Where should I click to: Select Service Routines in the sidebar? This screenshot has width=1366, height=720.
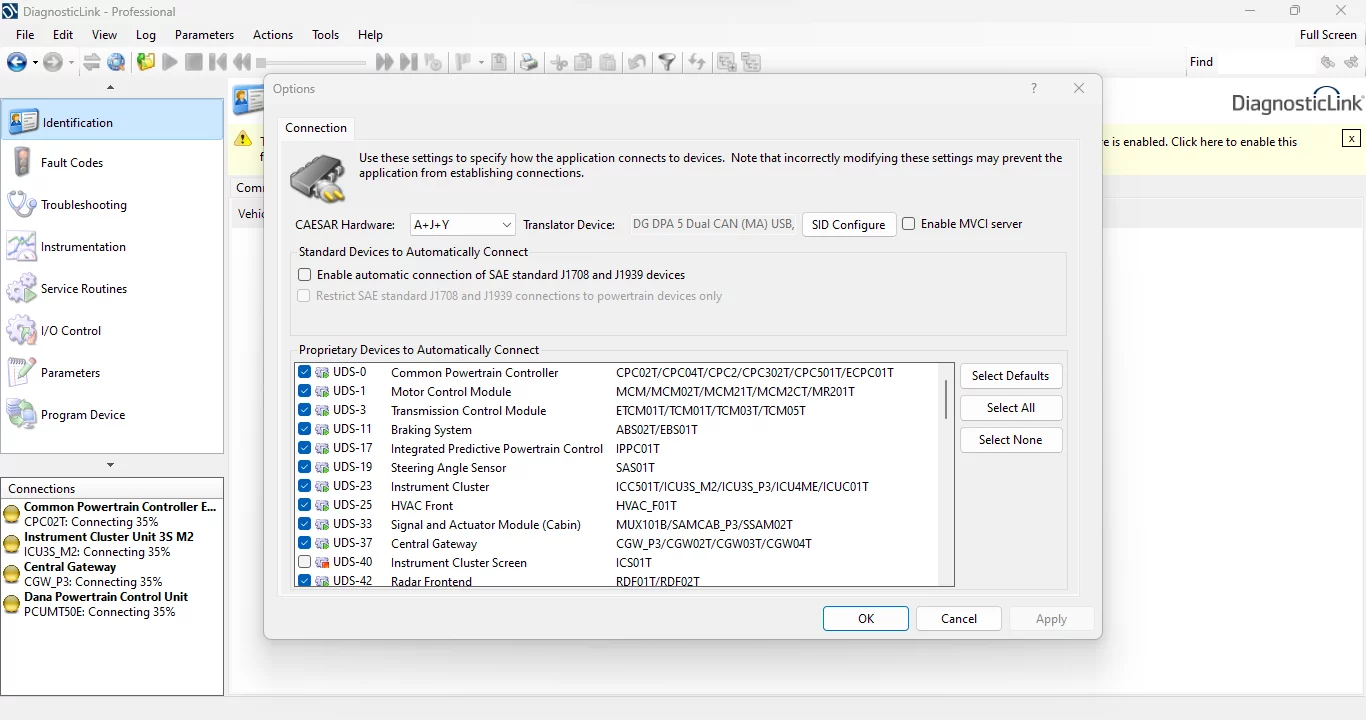pyautogui.click(x=83, y=289)
